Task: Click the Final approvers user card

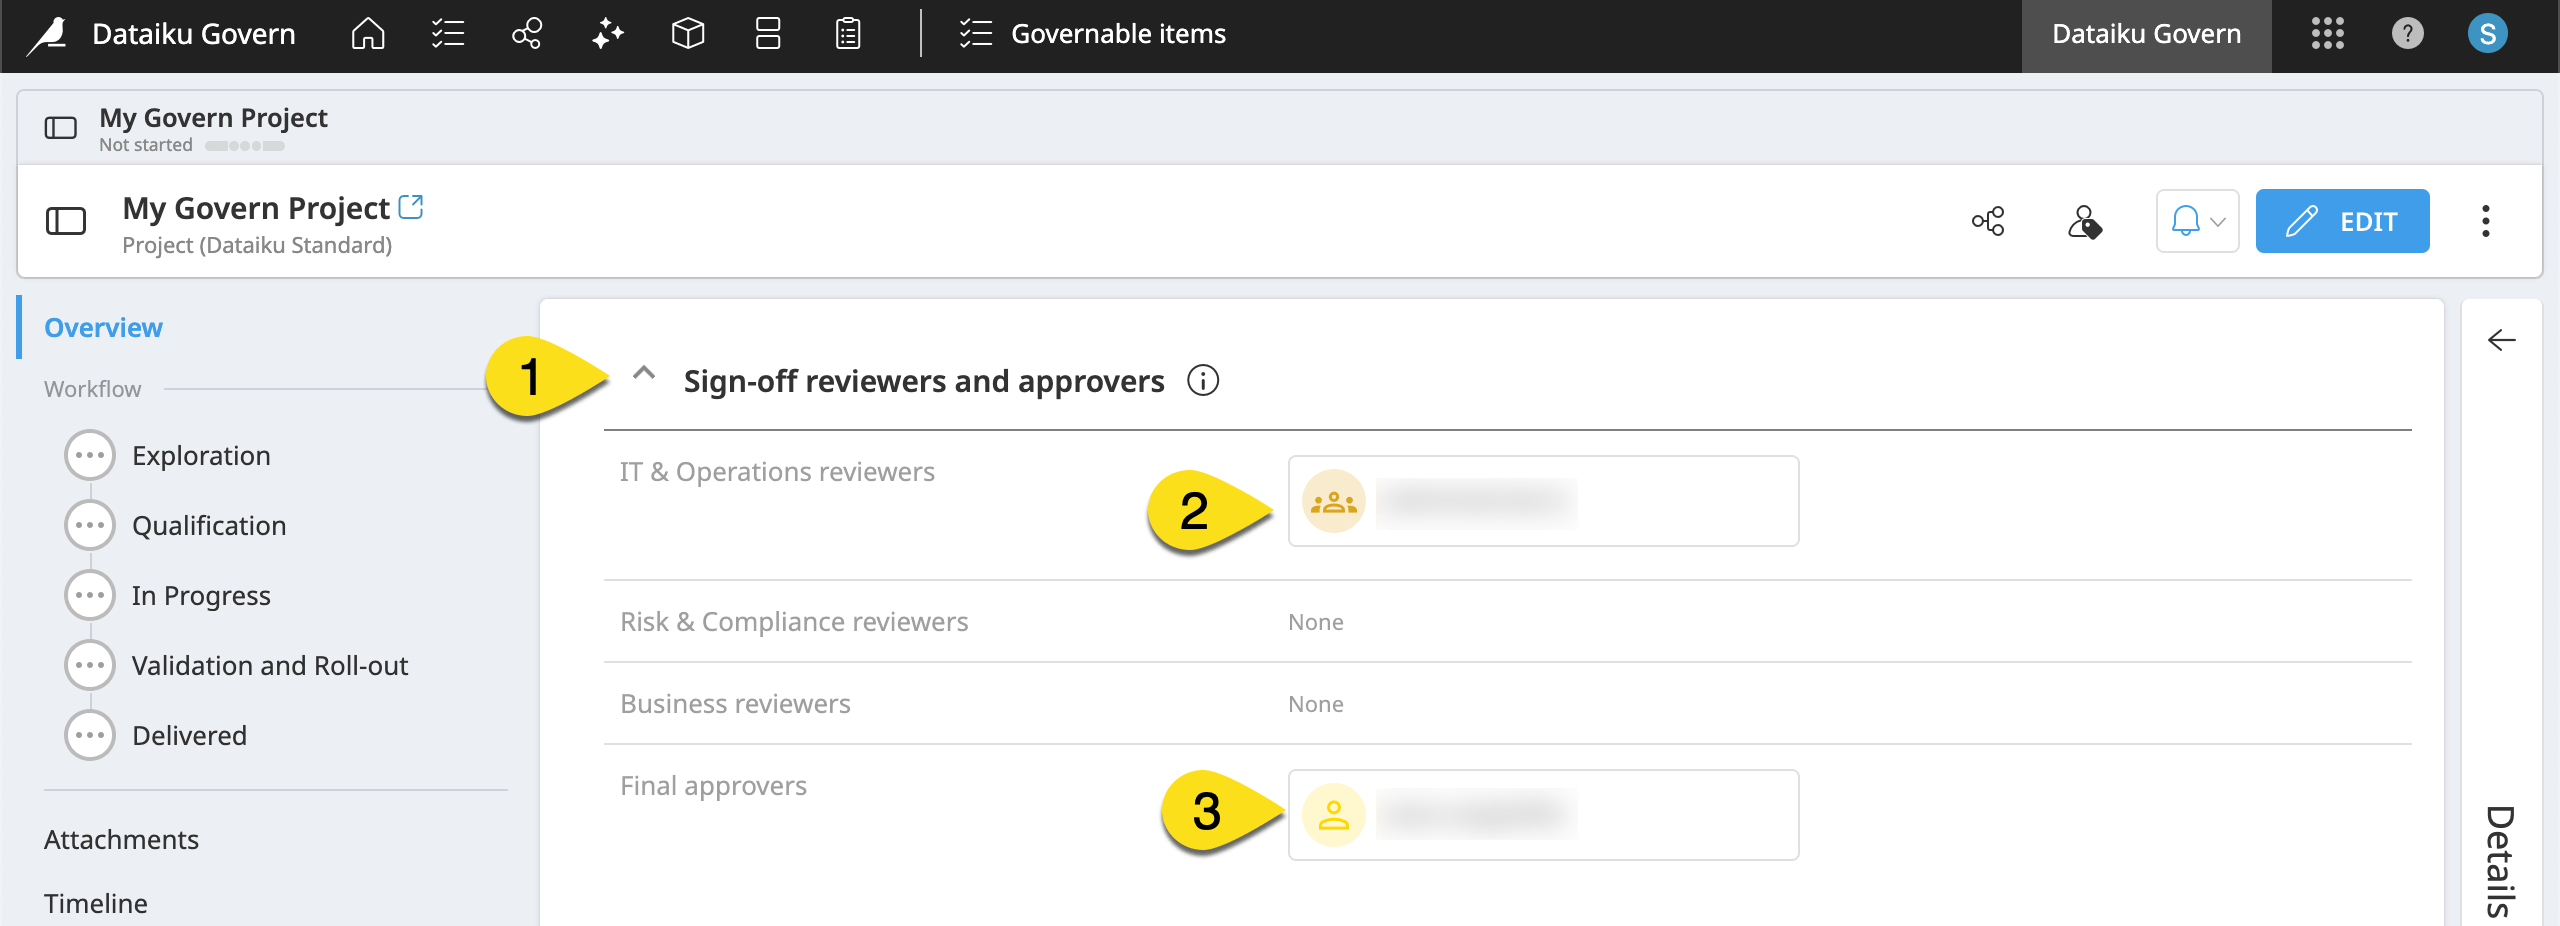Action: 1543,815
